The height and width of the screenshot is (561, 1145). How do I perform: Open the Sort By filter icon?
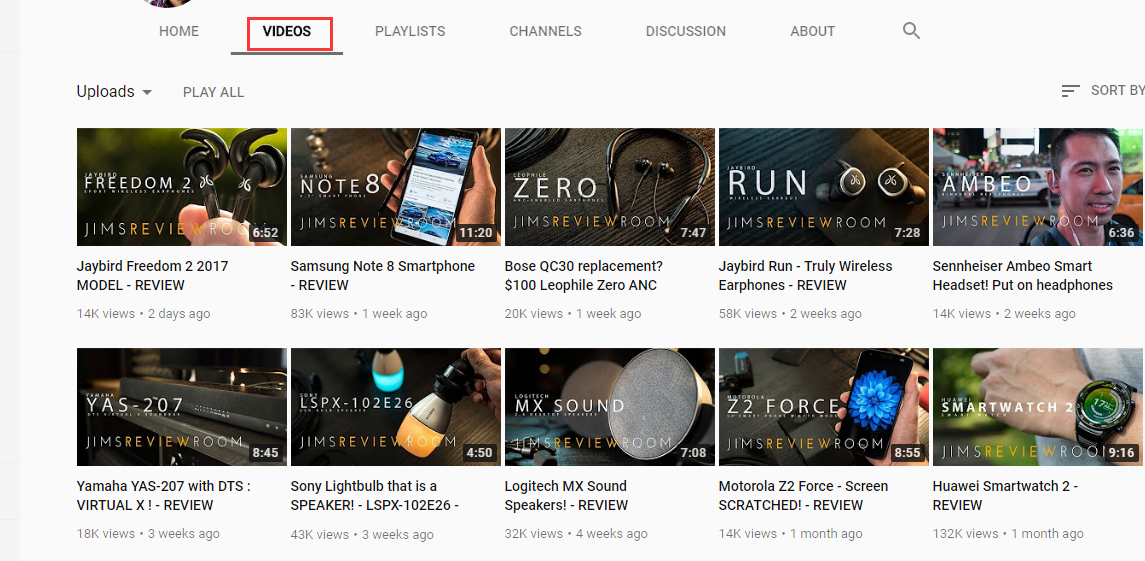pyautogui.click(x=1070, y=91)
